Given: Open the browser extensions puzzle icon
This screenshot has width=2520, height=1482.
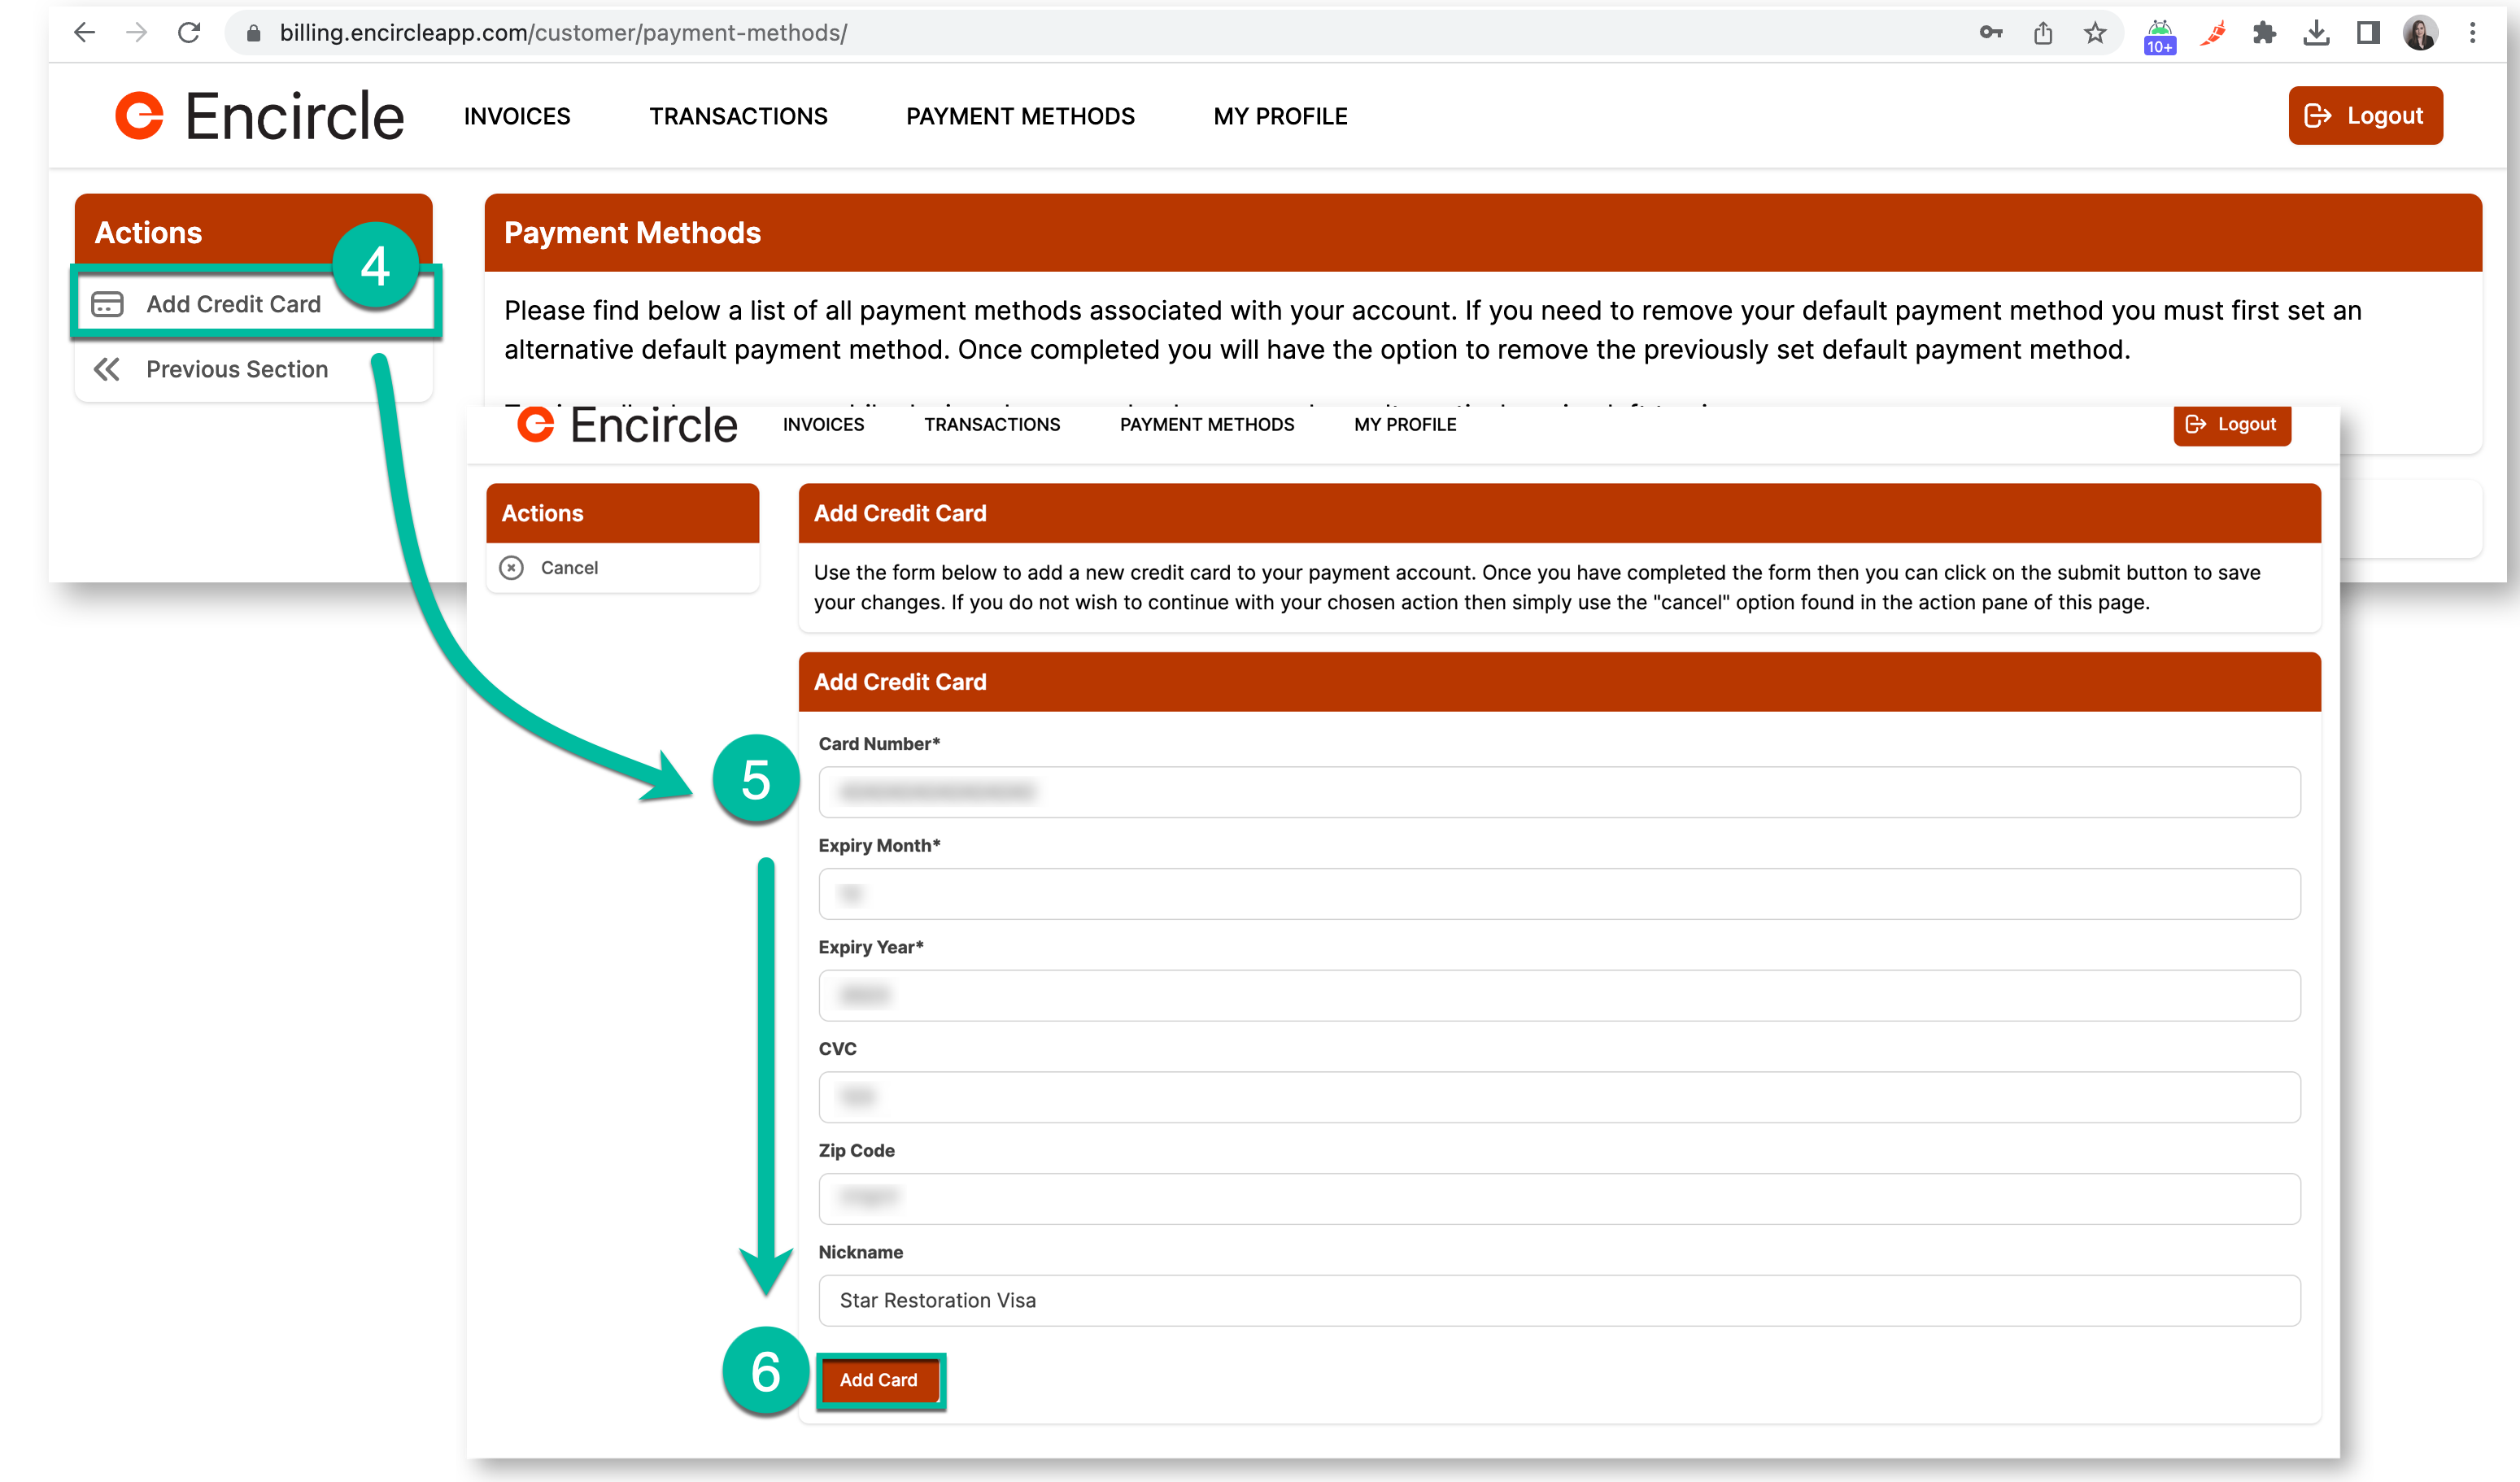Looking at the screenshot, I should [2265, 32].
